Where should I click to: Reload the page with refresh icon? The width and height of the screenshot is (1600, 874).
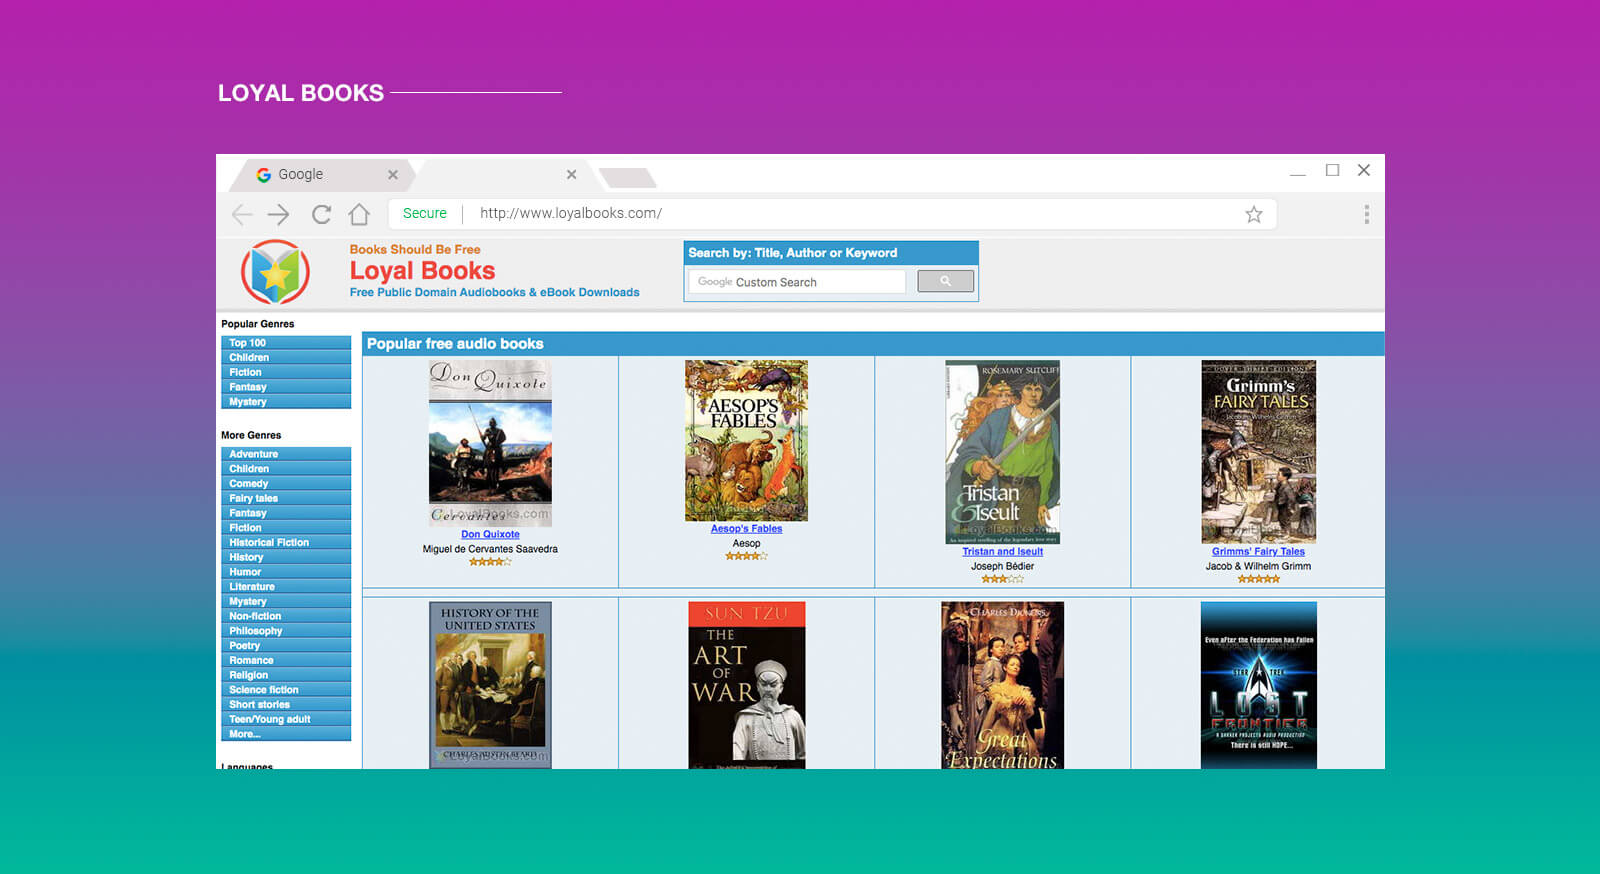click(321, 214)
